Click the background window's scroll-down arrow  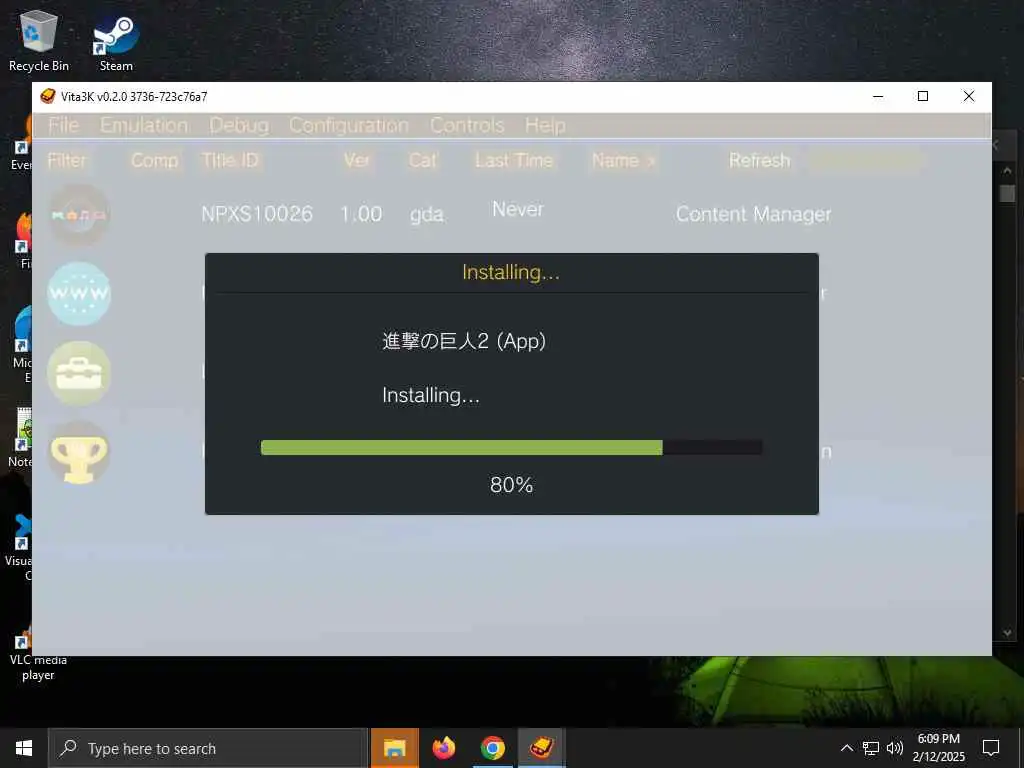(x=1007, y=632)
